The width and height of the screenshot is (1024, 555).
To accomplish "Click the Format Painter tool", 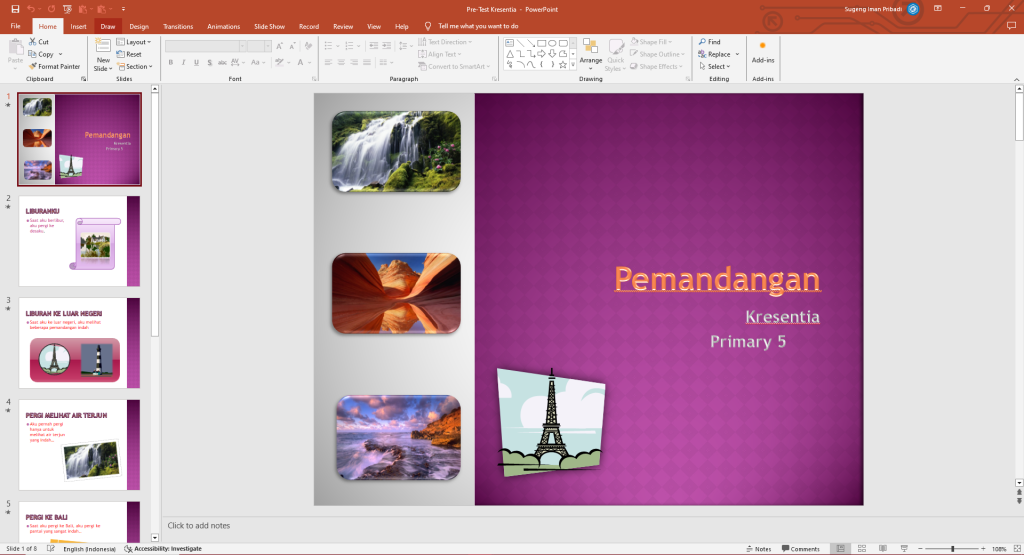I will (x=54, y=66).
